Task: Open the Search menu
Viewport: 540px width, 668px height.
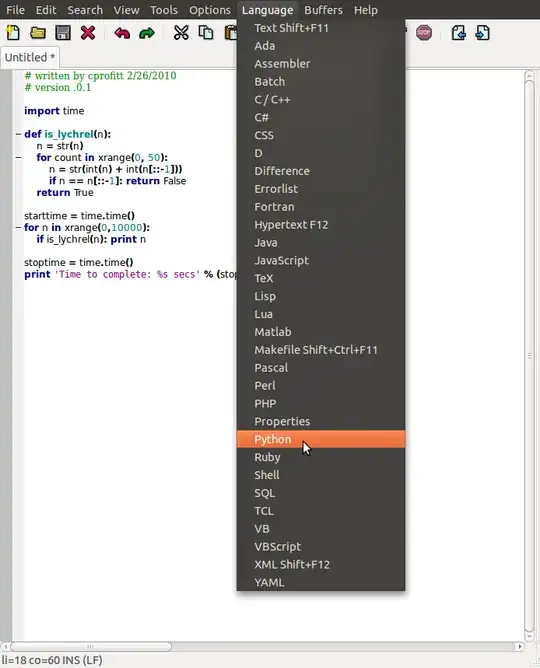Action: [85, 10]
